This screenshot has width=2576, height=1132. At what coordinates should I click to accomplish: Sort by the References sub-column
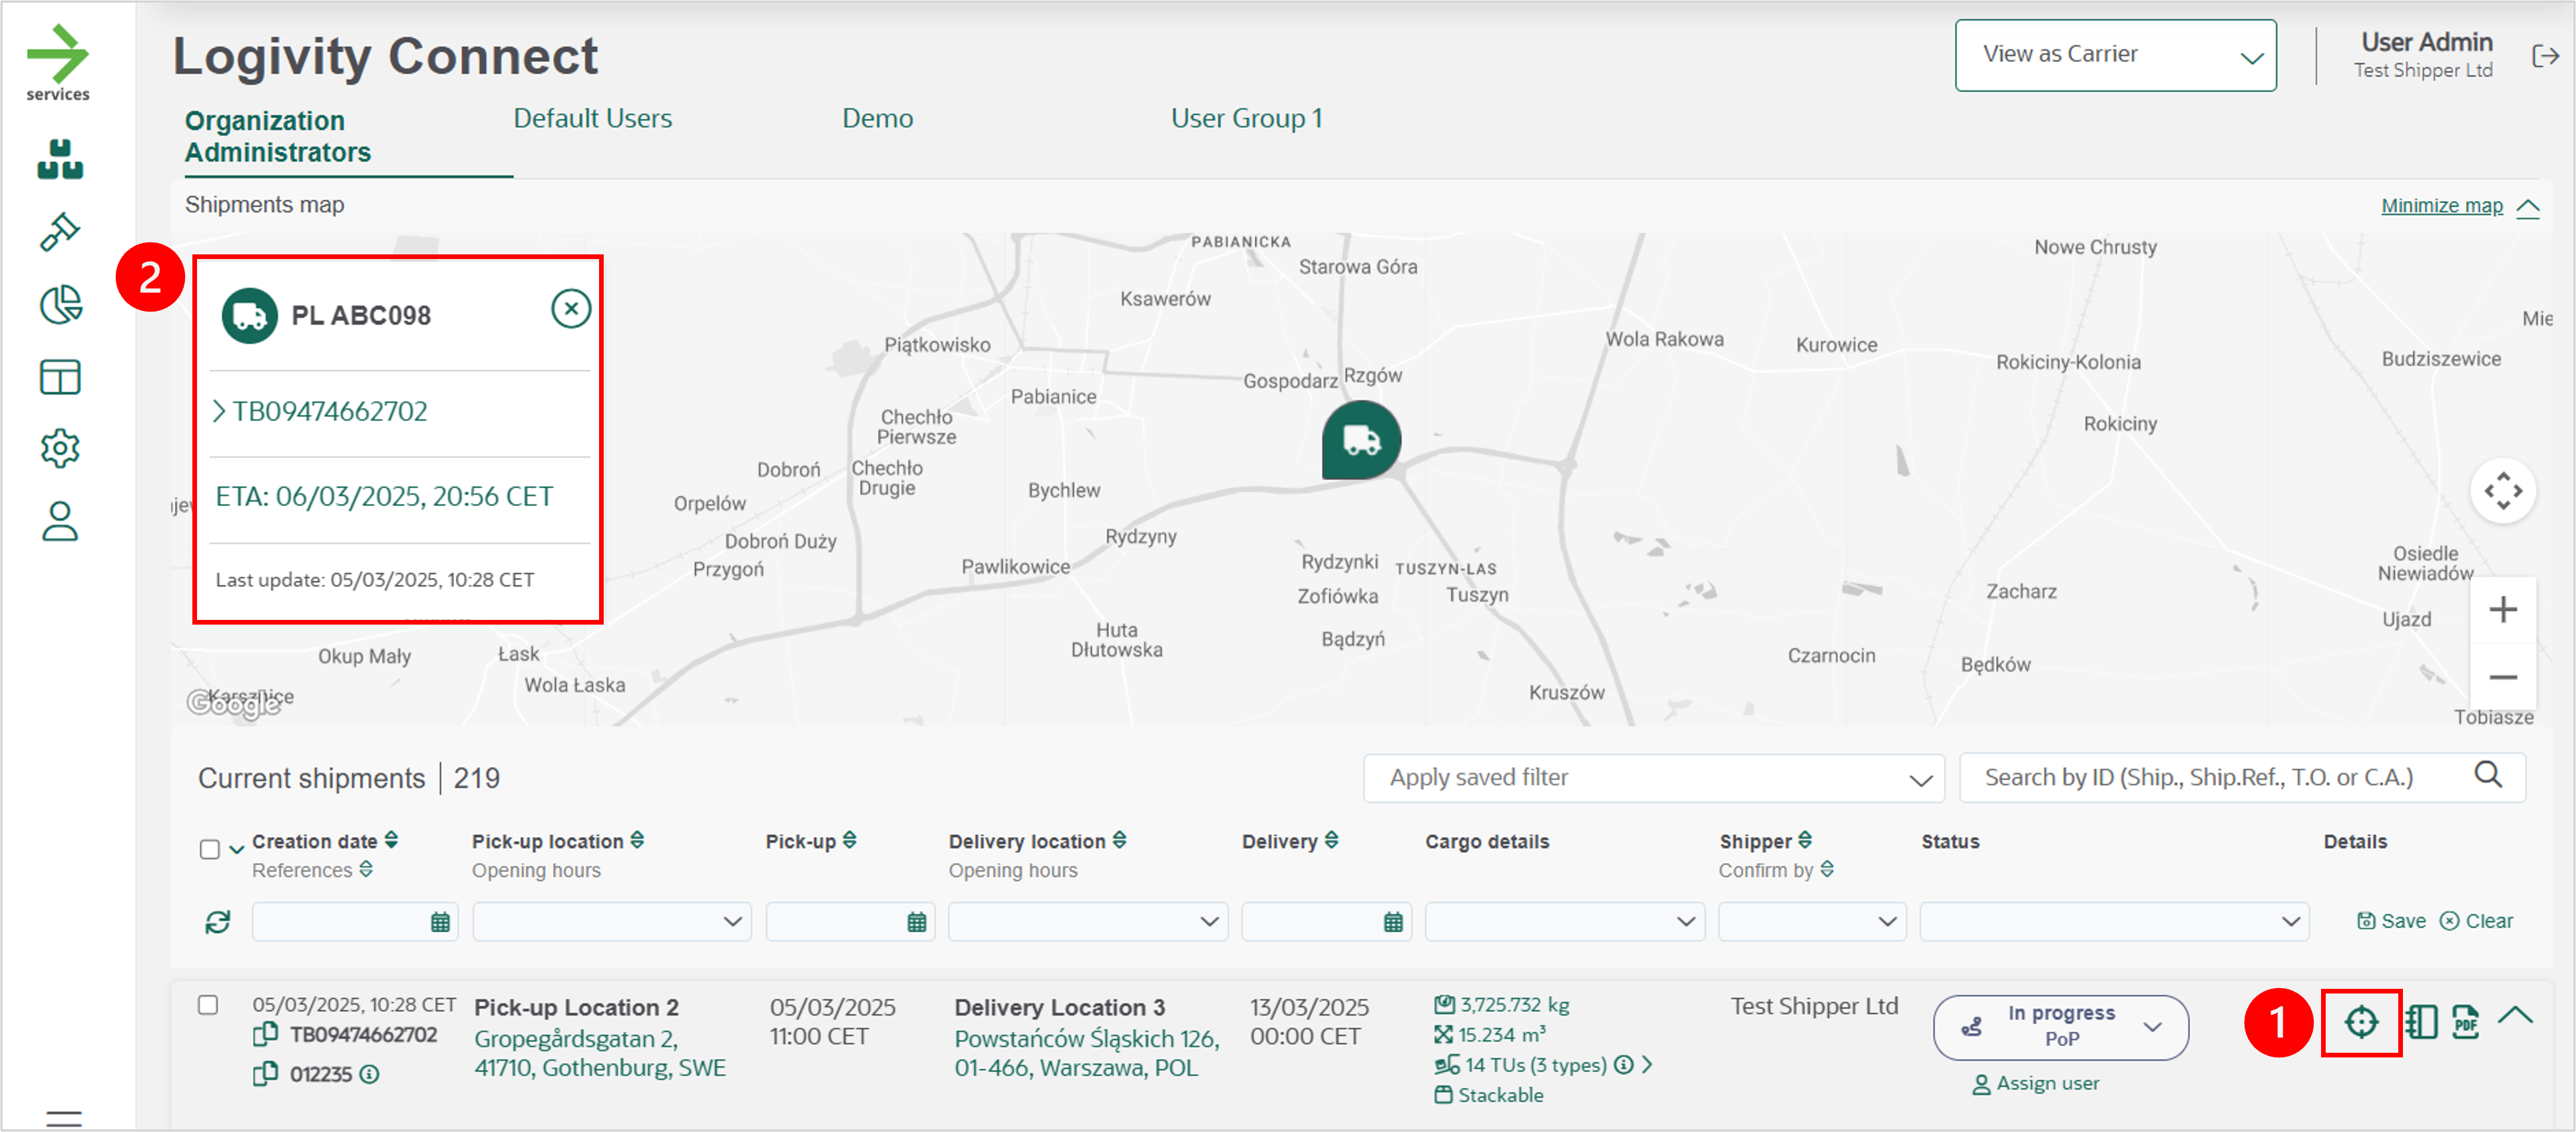pyautogui.click(x=366, y=870)
